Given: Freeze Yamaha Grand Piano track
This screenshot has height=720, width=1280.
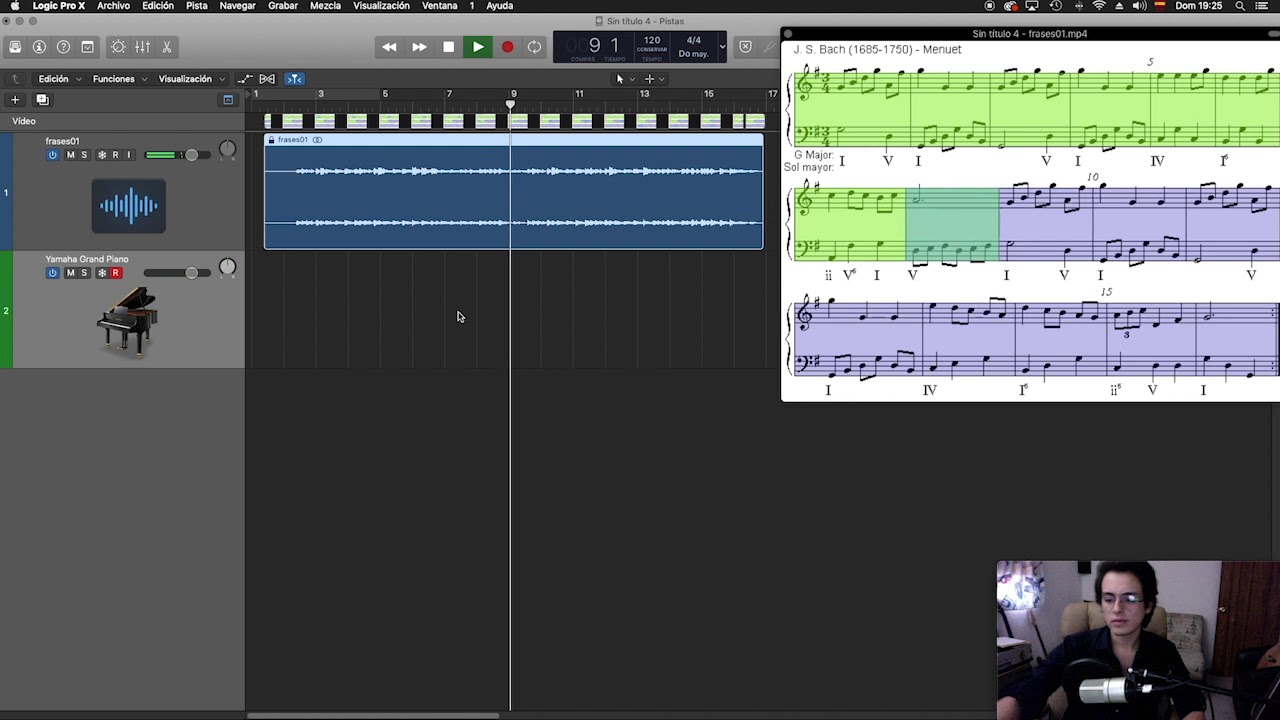Looking at the screenshot, I should click(x=101, y=273).
